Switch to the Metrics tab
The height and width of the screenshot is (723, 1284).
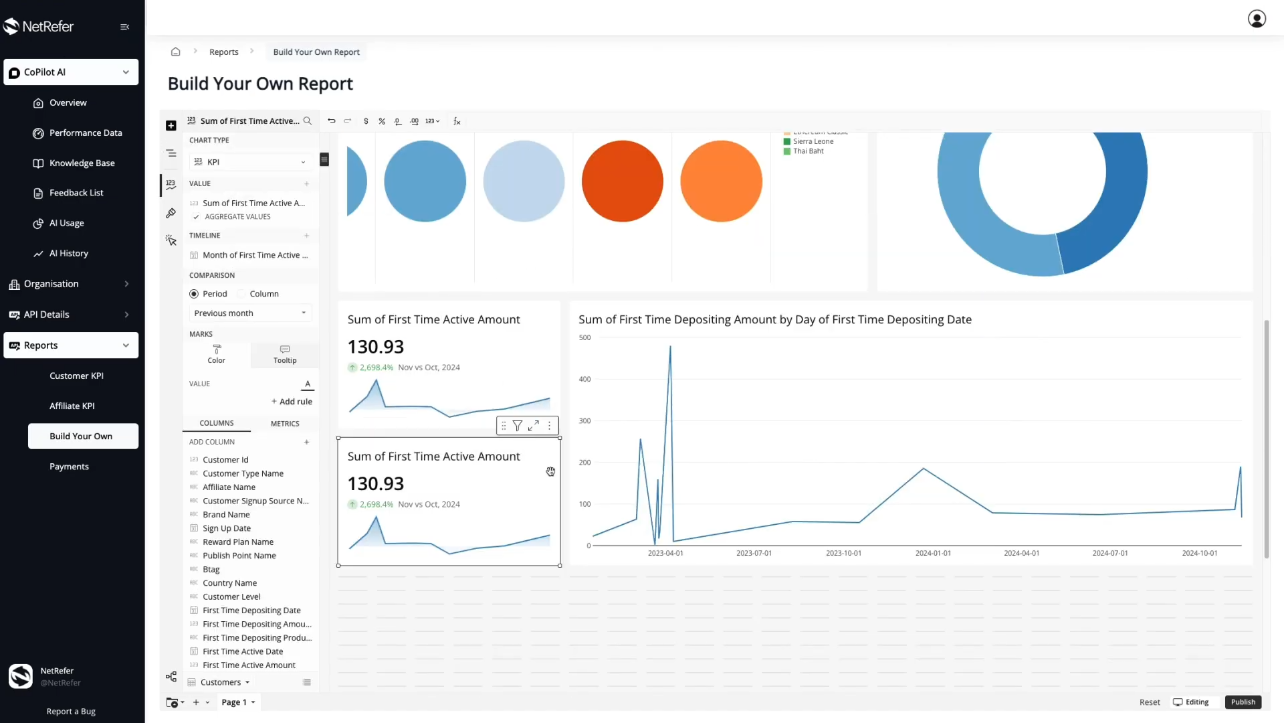[285, 424]
